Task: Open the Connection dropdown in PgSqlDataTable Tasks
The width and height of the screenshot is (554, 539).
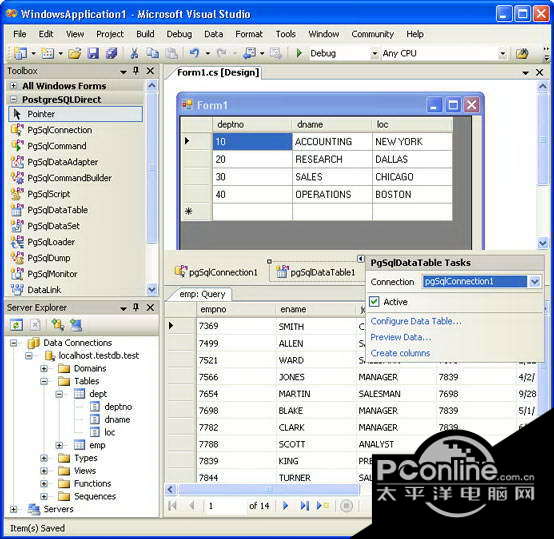Action: pyautogui.click(x=534, y=282)
